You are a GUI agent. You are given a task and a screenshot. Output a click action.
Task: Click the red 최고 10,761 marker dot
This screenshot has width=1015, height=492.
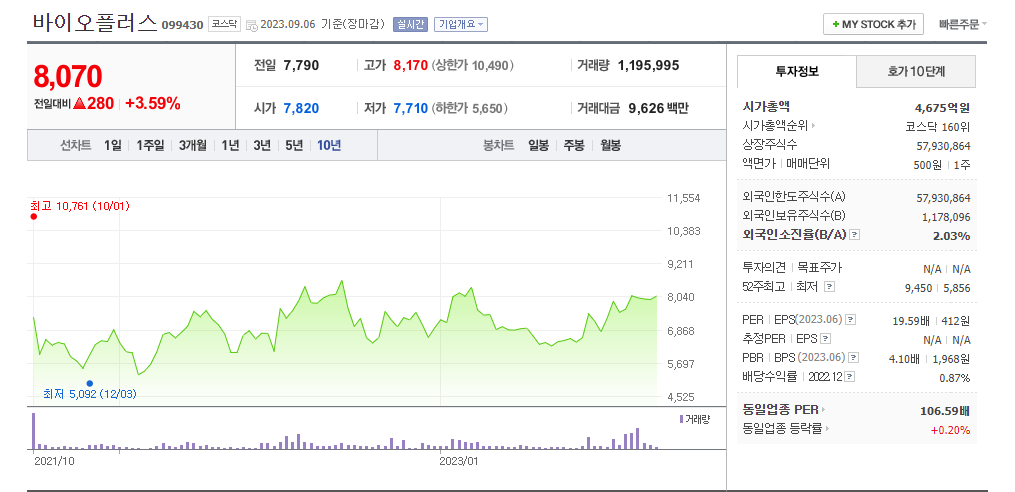(x=34, y=216)
